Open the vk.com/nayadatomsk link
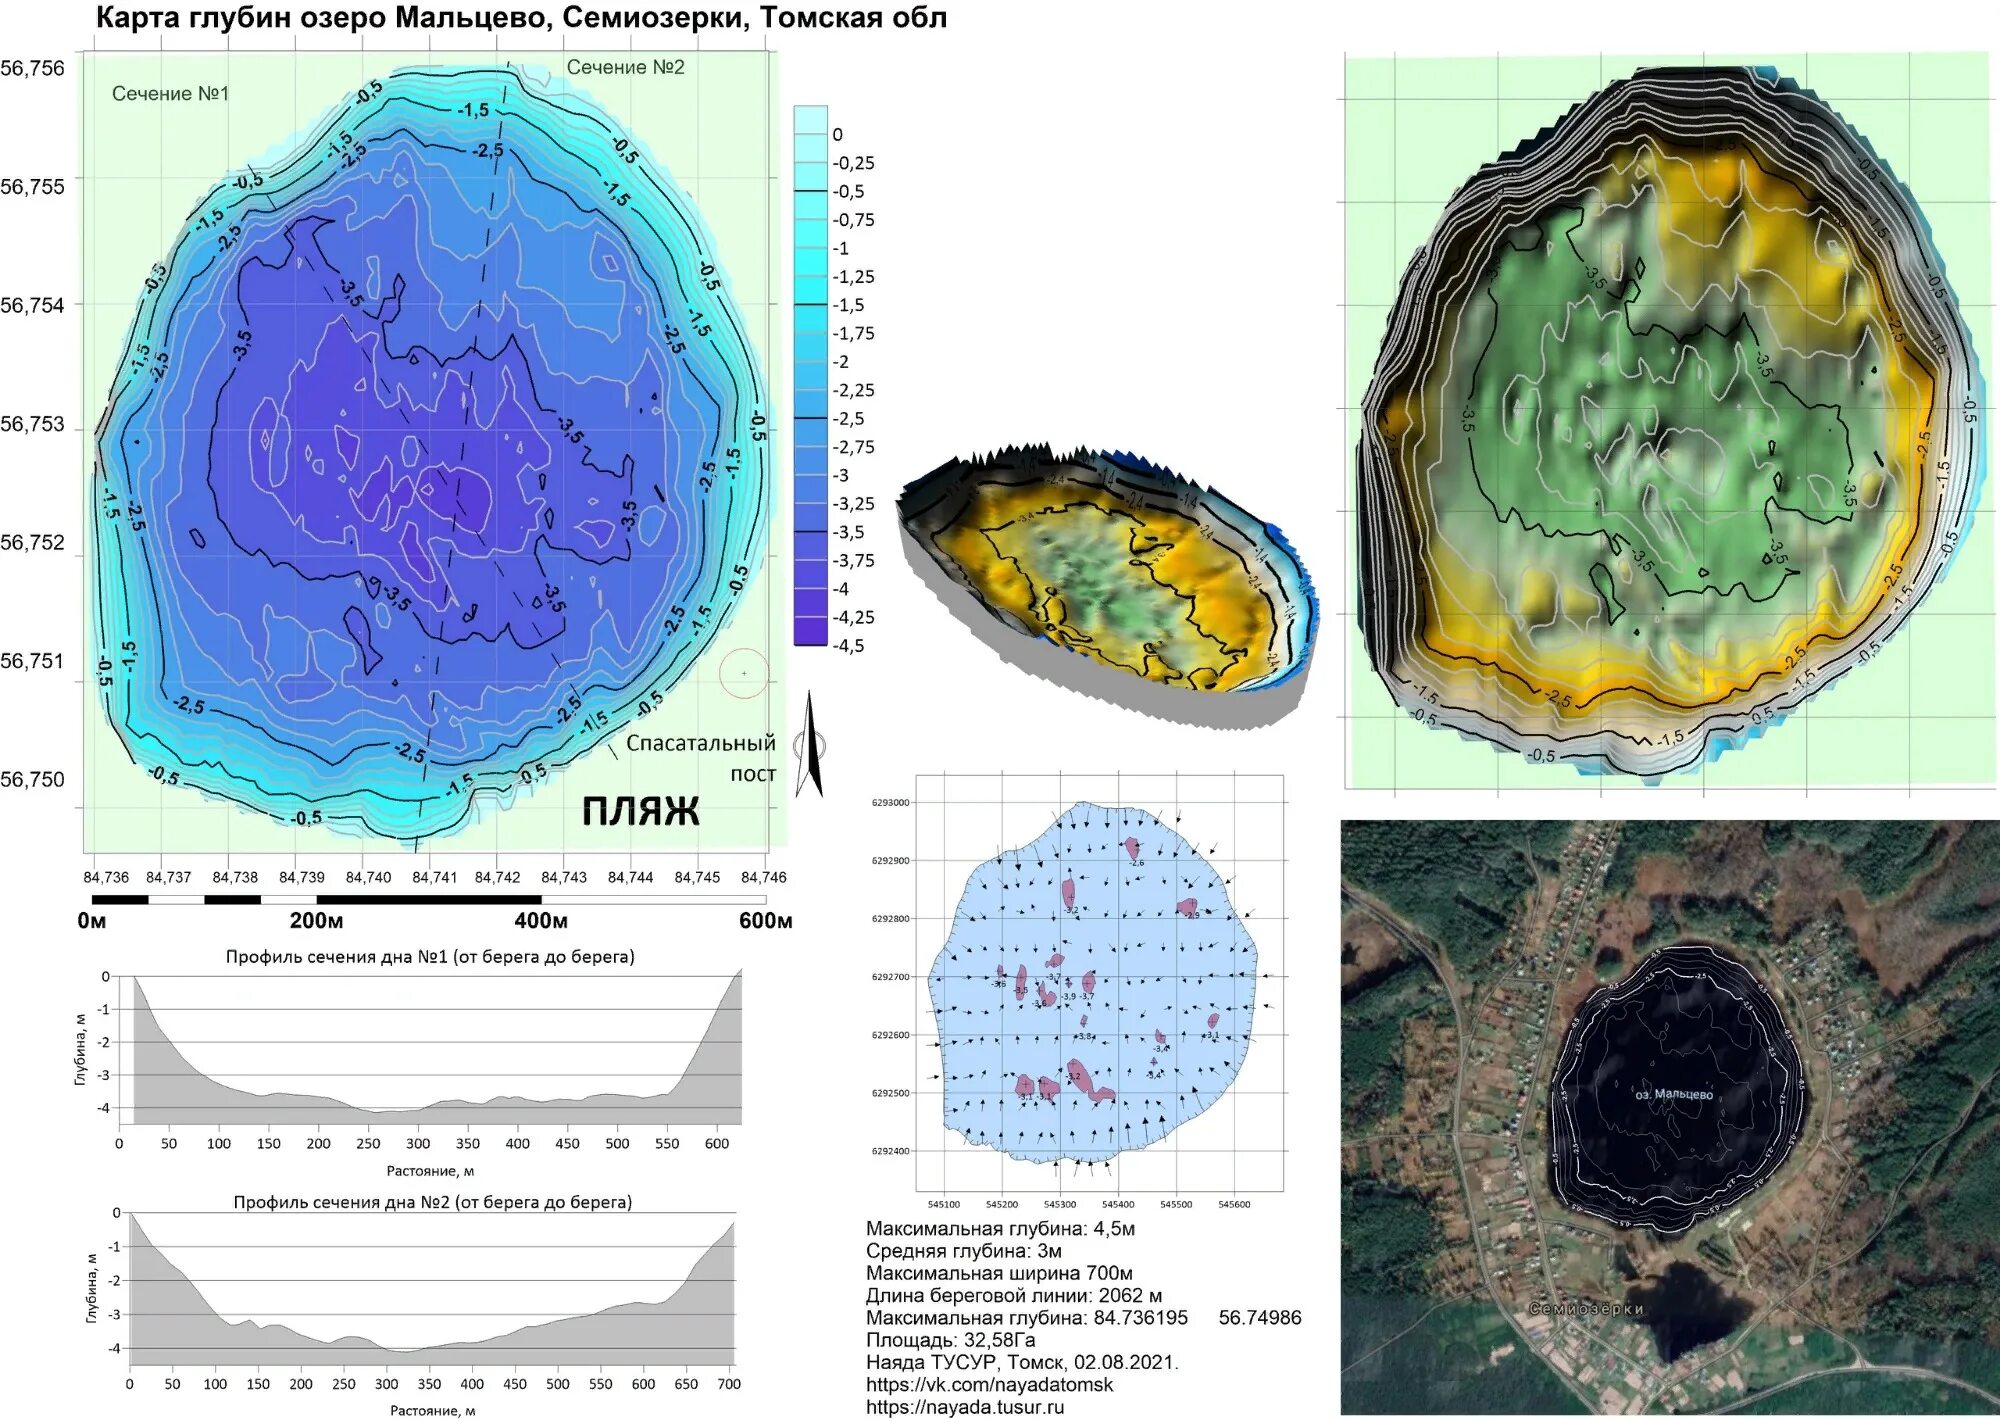2000x1419 pixels. tap(989, 1384)
